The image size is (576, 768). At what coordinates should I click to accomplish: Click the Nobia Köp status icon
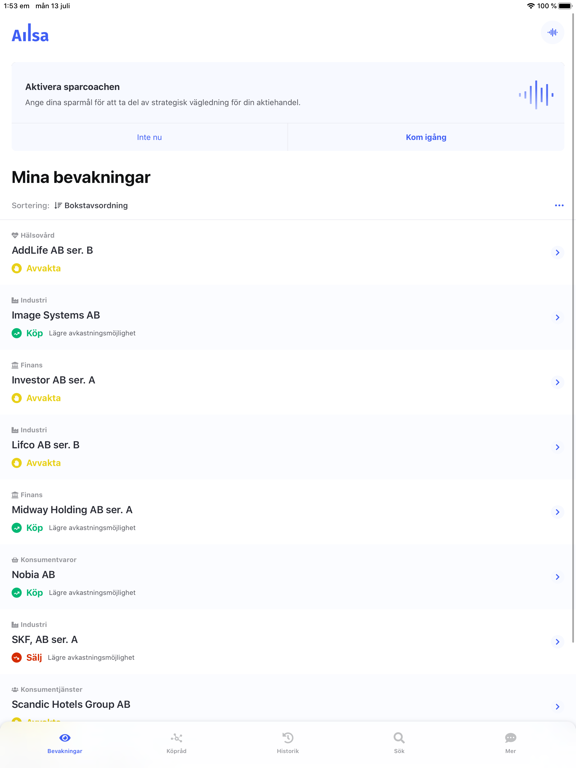(17, 593)
